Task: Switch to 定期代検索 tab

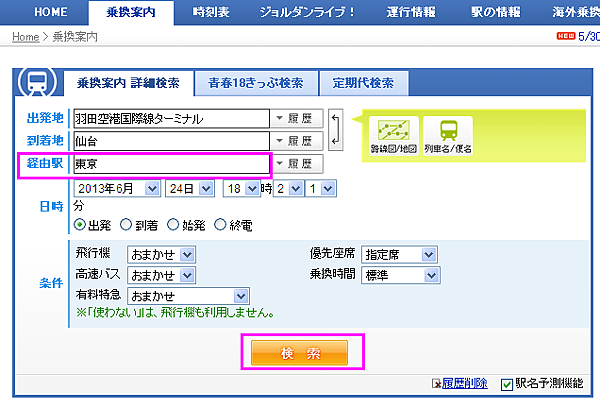Action: pos(363,83)
